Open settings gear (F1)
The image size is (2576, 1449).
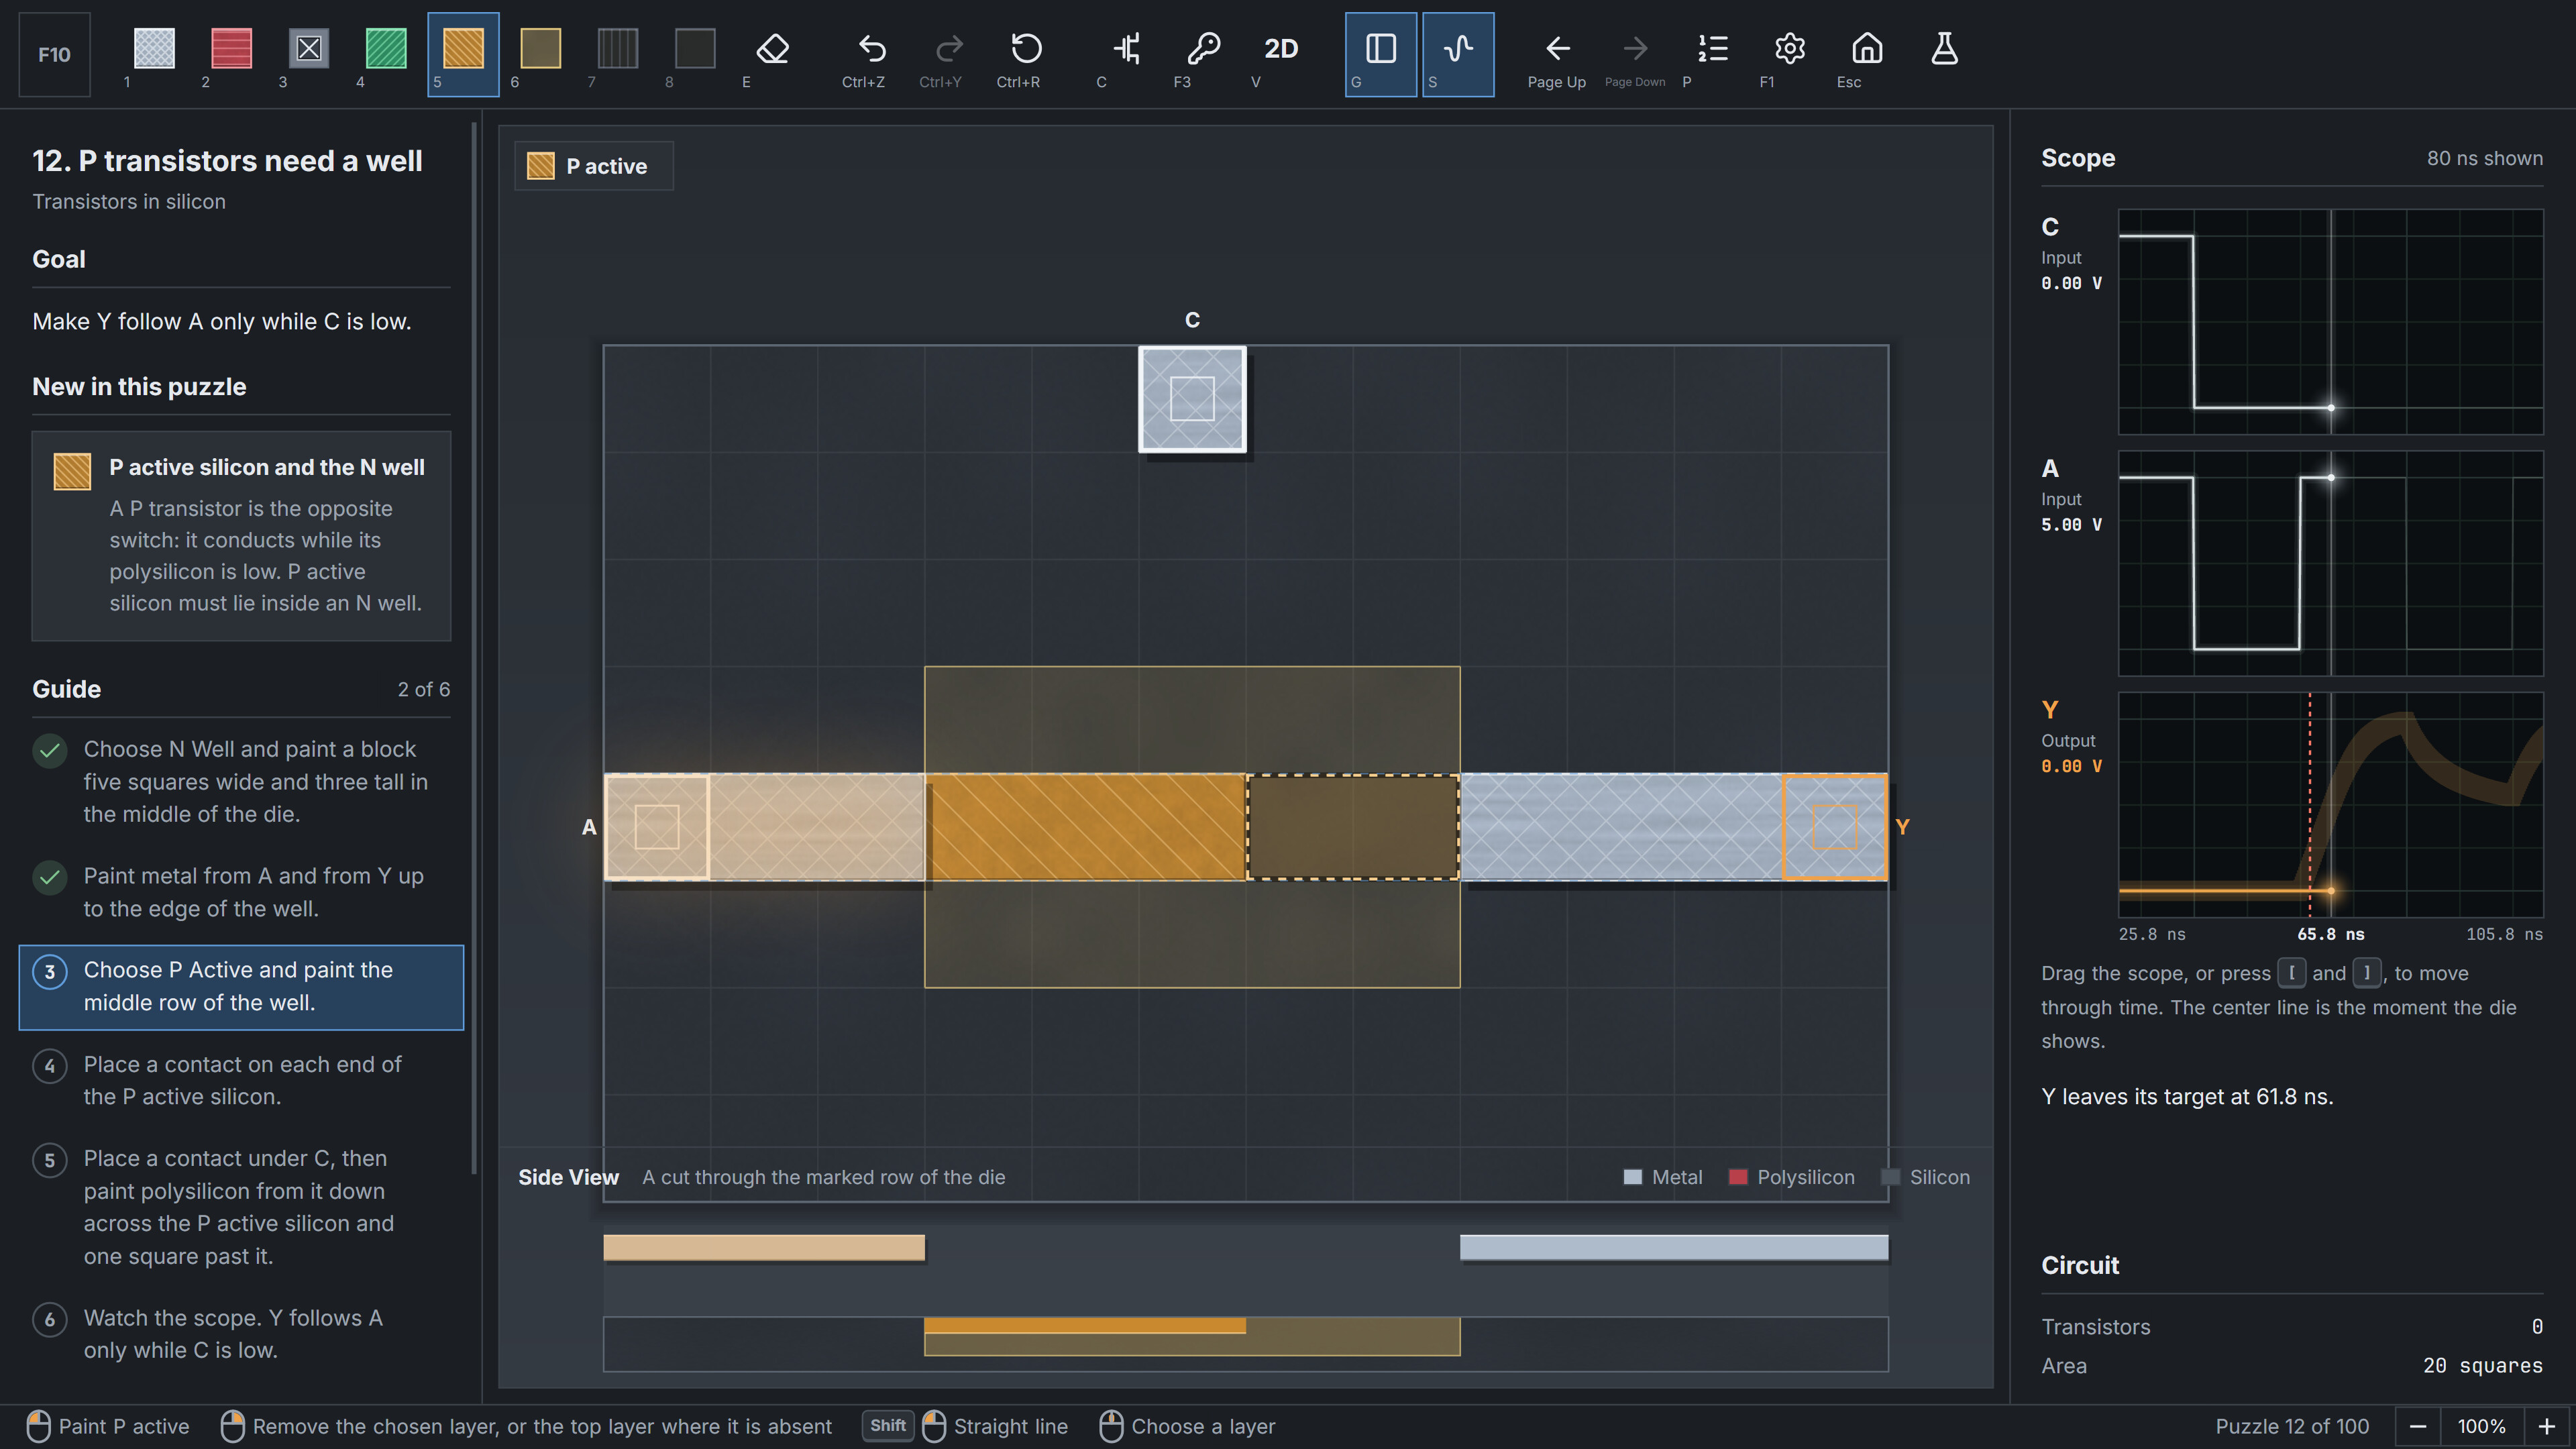[x=1789, y=54]
